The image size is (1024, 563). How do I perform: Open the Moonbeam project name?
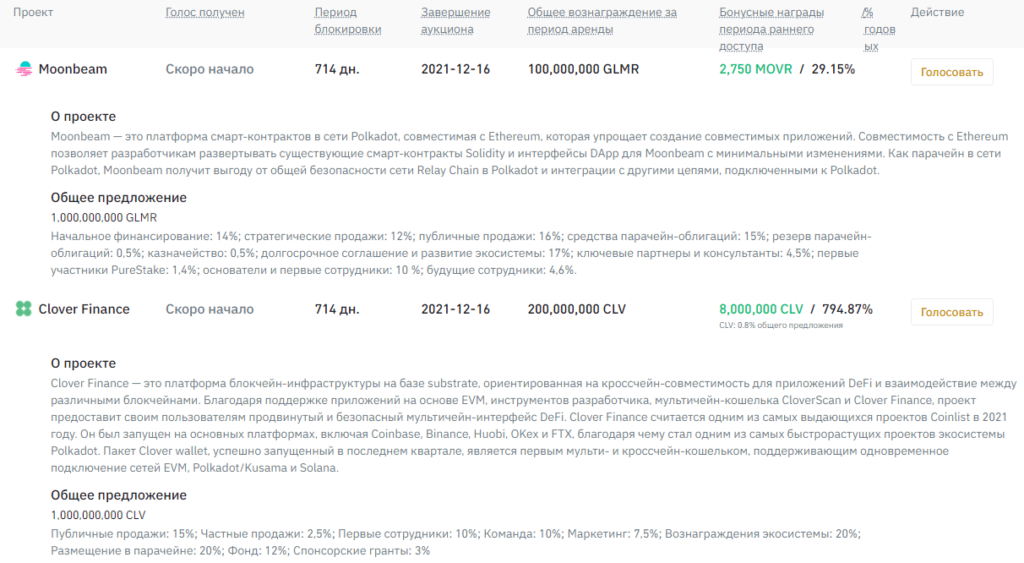click(72, 70)
